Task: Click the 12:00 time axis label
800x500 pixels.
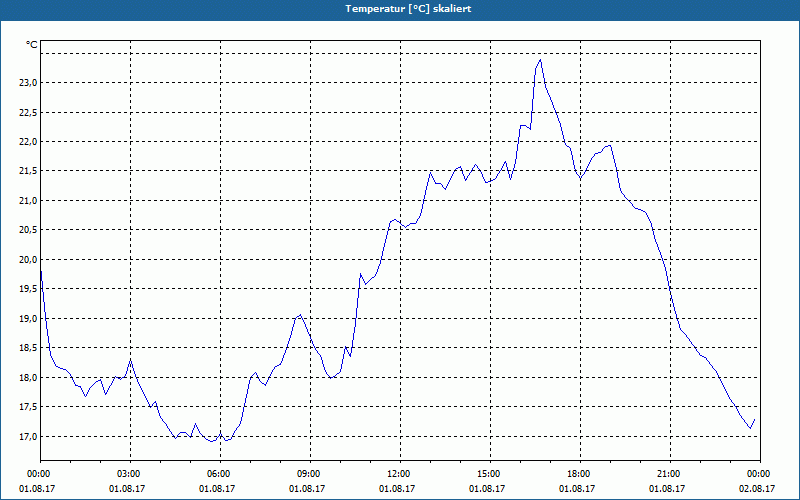Action: [400, 474]
